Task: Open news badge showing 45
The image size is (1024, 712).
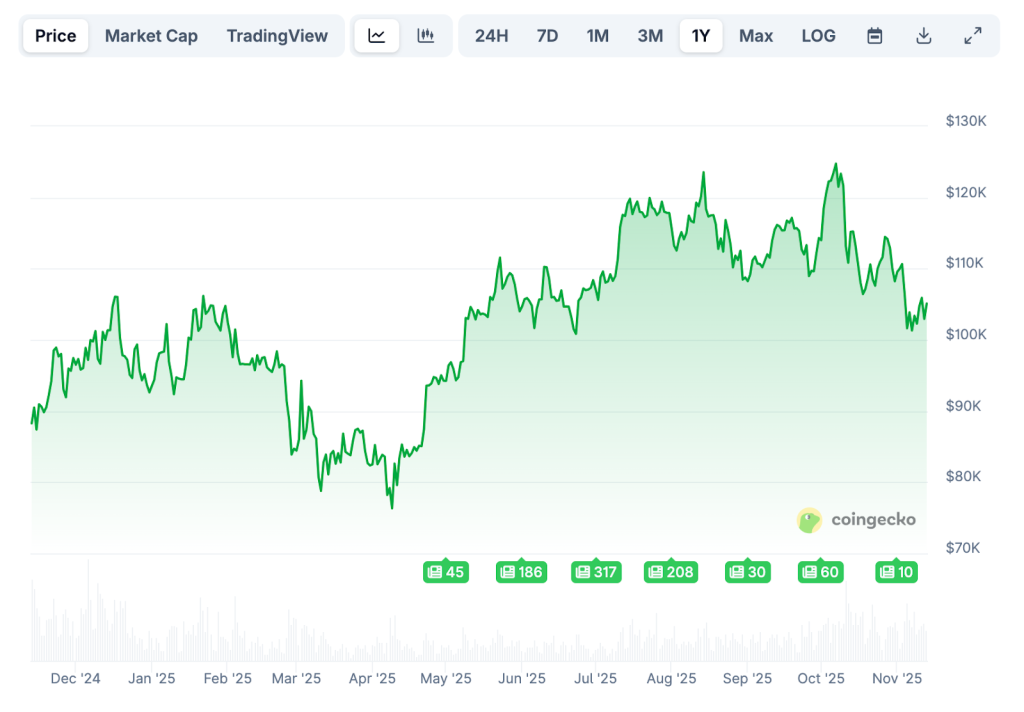Action: click(445, 572)
